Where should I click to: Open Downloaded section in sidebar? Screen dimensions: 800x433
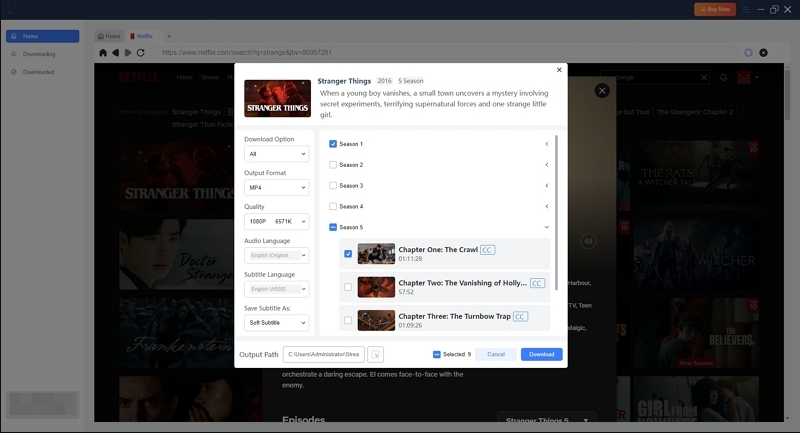(42, 72)
